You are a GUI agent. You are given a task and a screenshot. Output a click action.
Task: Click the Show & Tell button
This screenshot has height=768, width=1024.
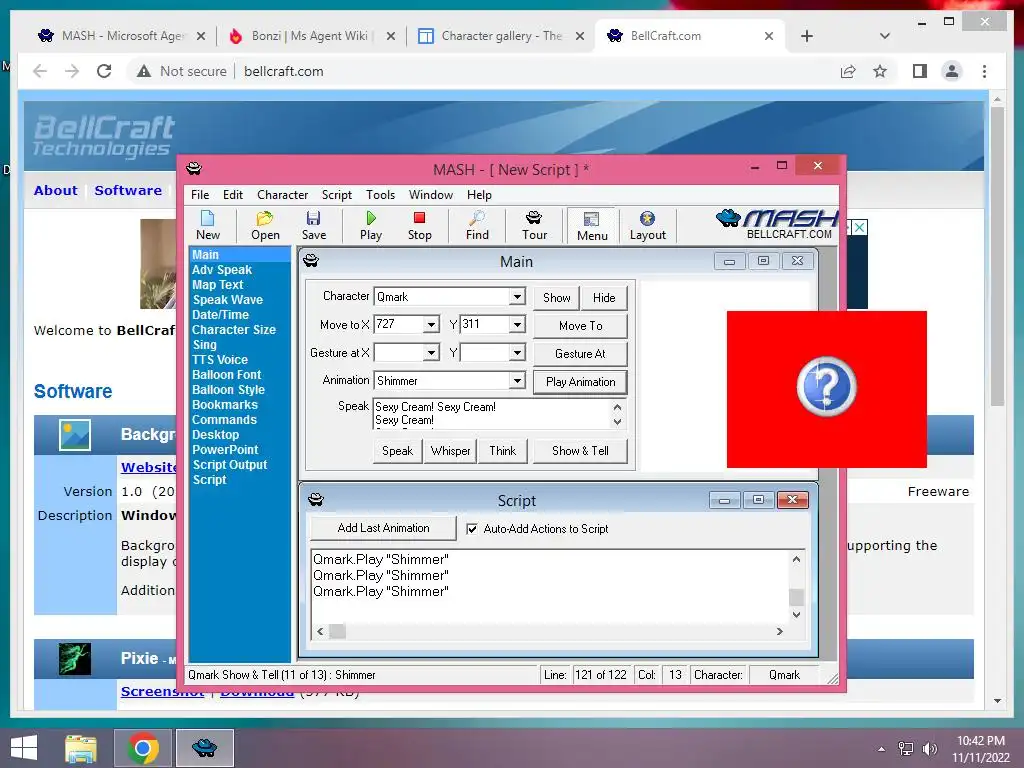[x=580, y=451]
